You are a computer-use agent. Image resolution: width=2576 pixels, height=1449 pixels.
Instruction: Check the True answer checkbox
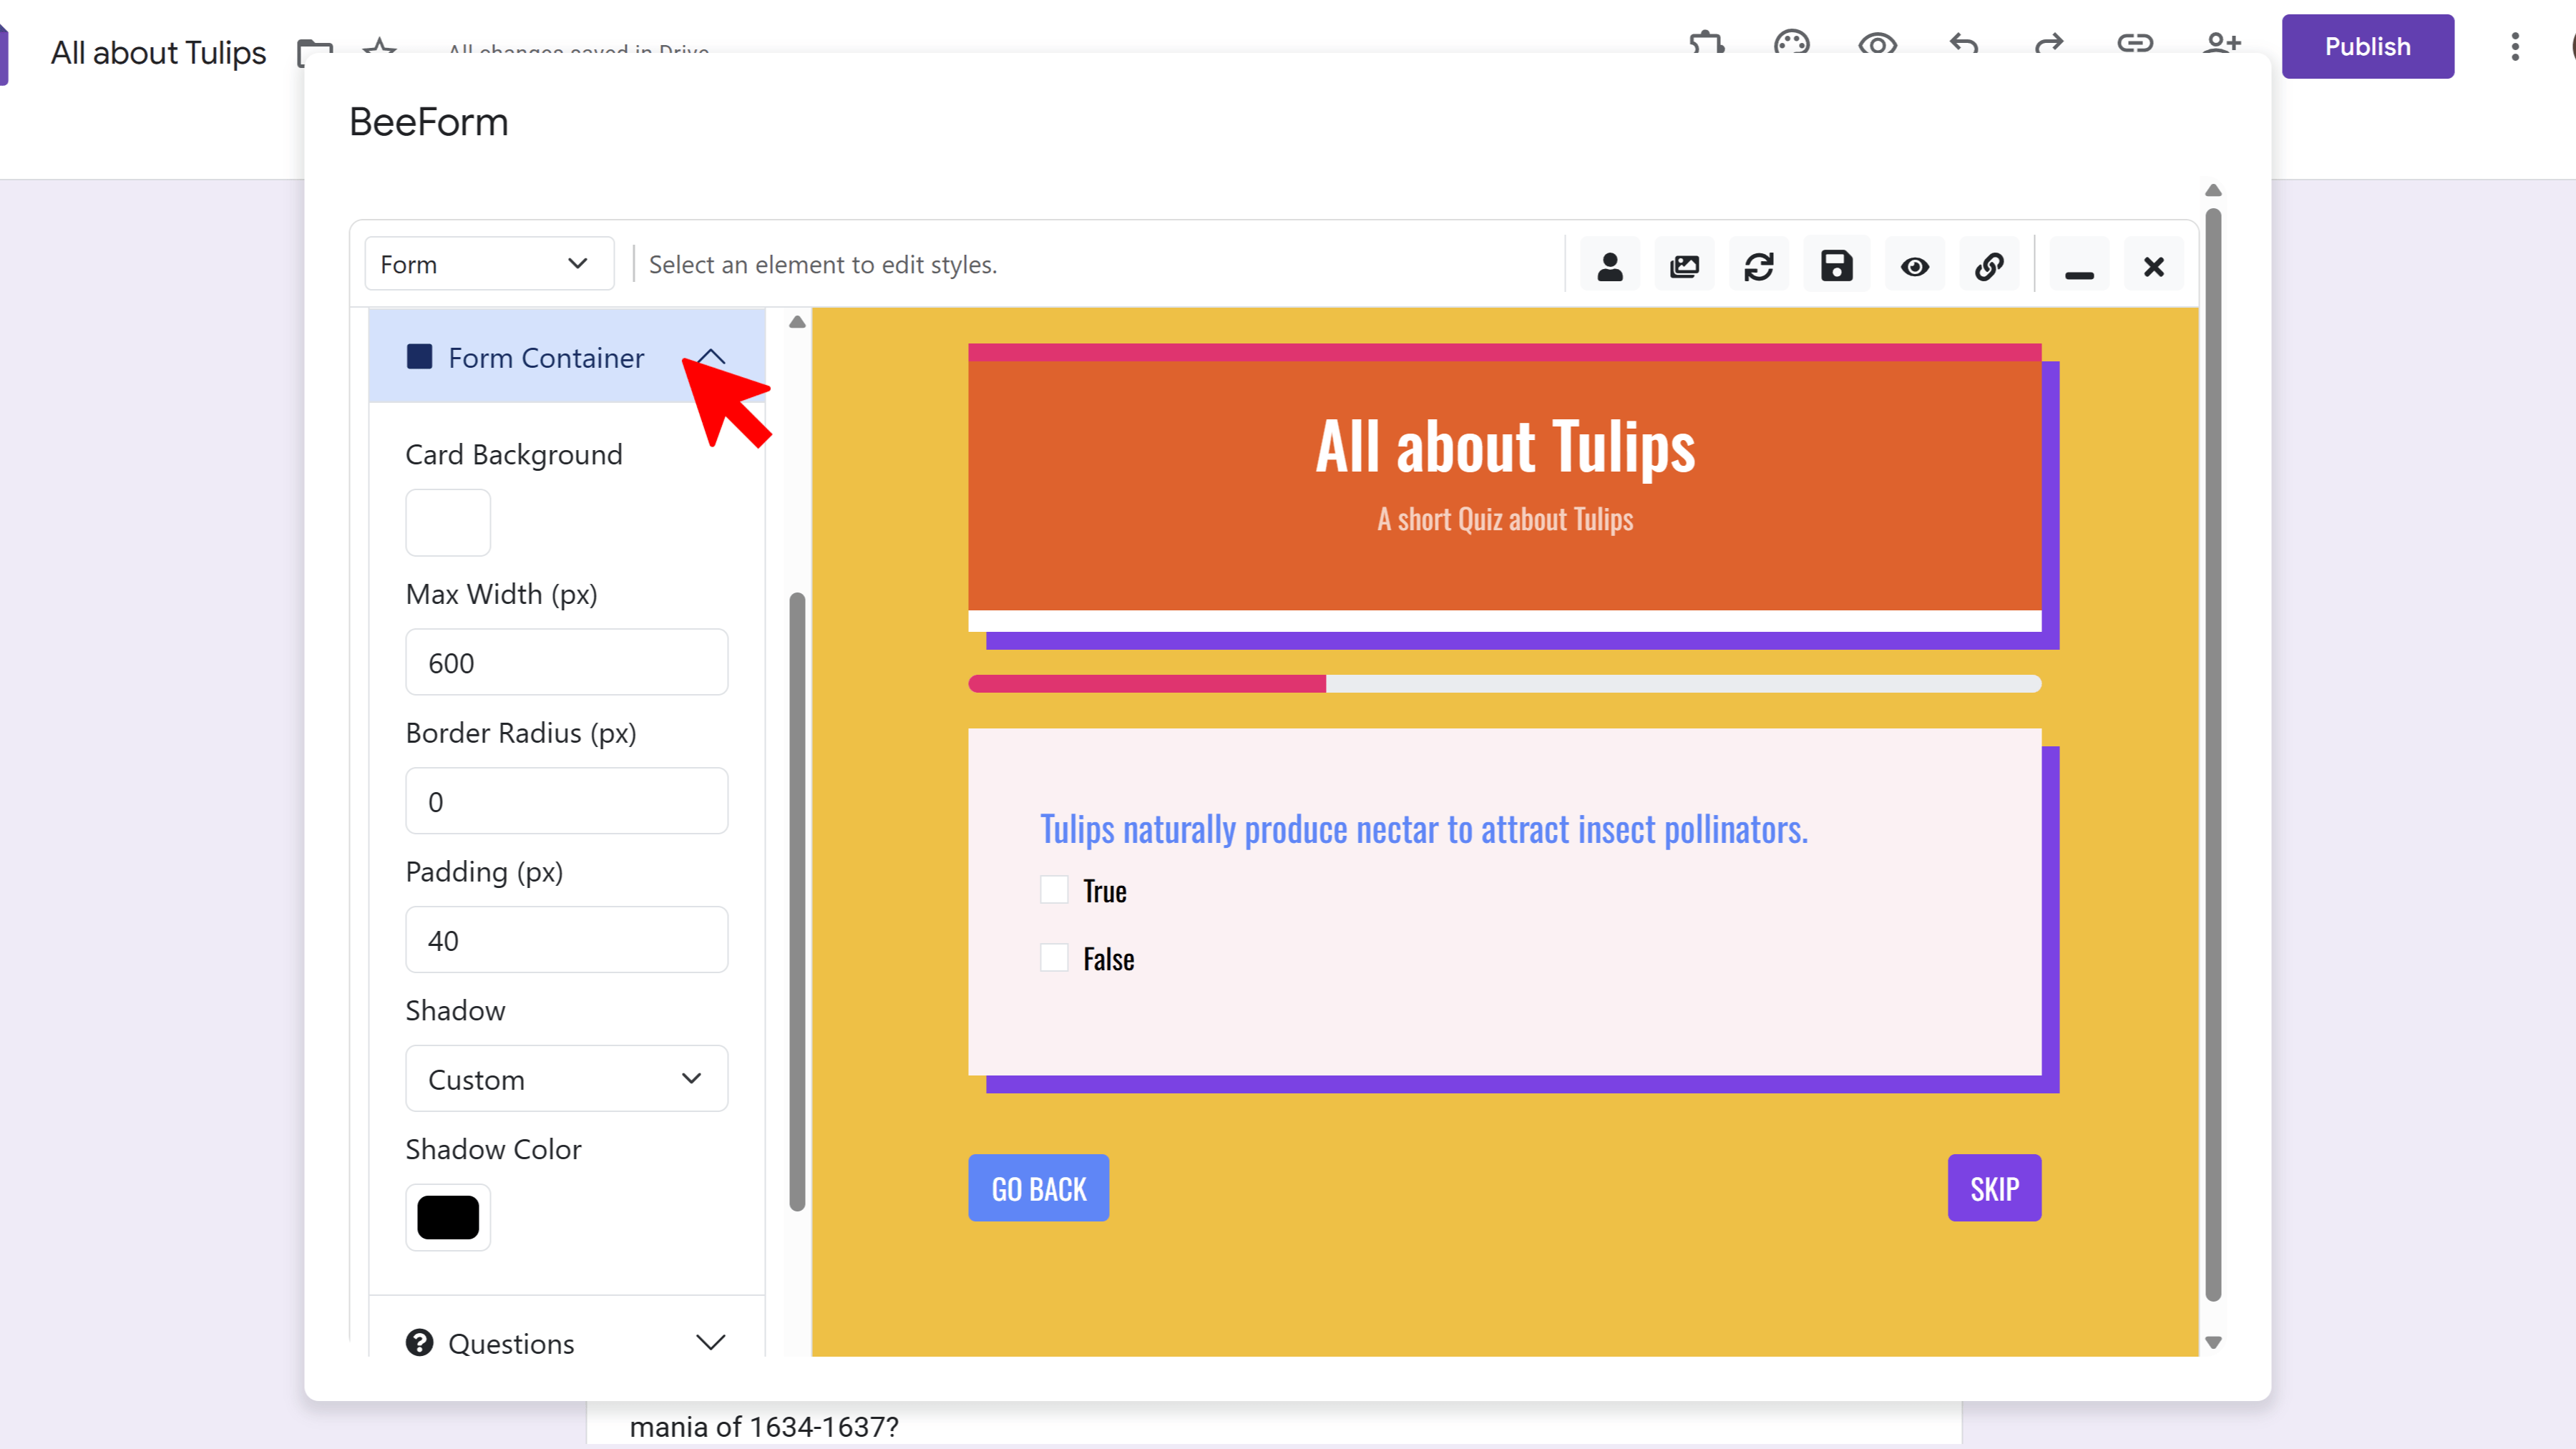[1054, 890]
